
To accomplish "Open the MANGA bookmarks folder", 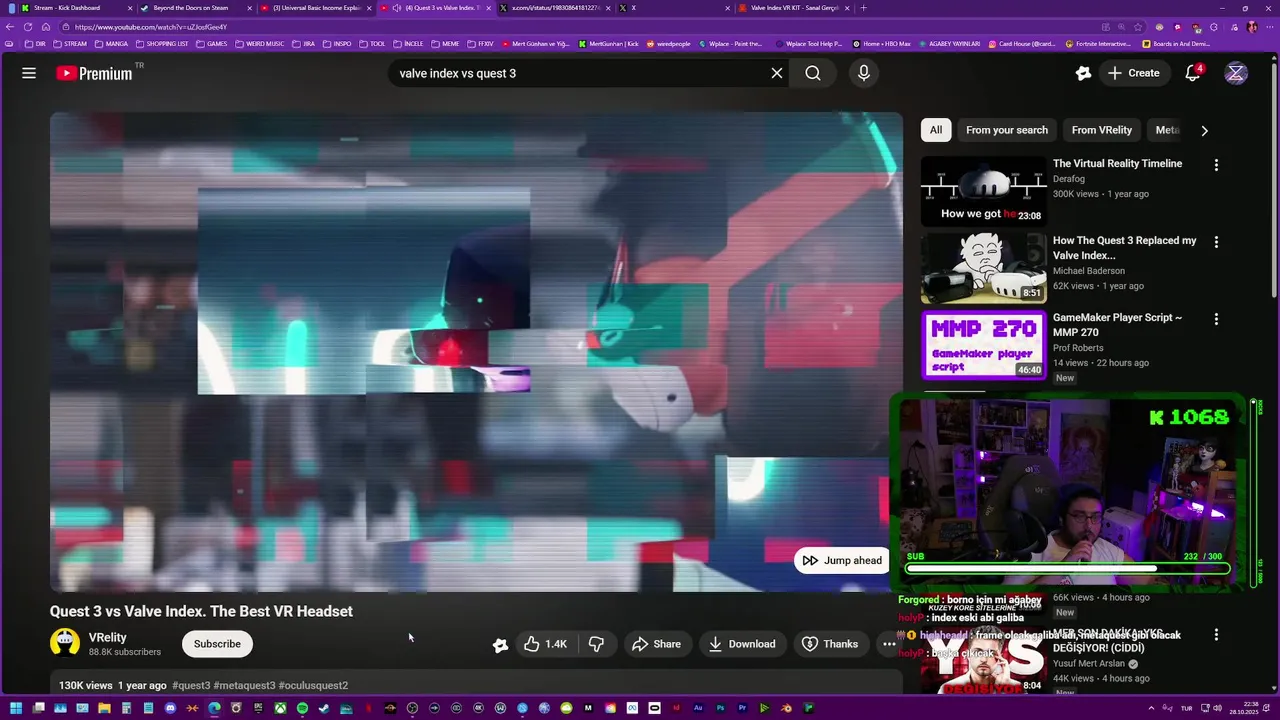I will pos(111,44).
